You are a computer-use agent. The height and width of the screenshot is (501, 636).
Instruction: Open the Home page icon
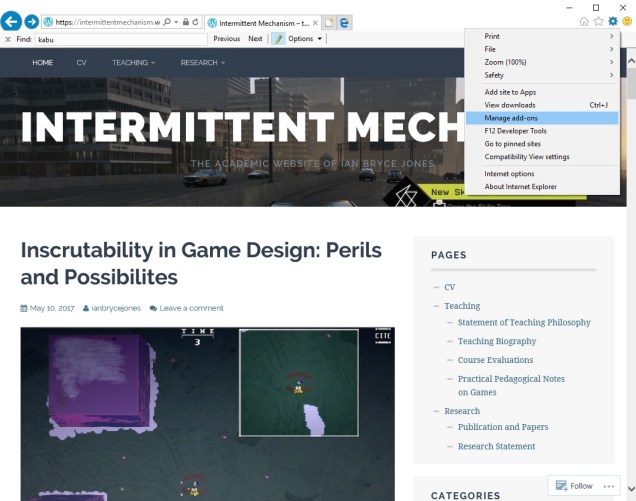[584, 21]
